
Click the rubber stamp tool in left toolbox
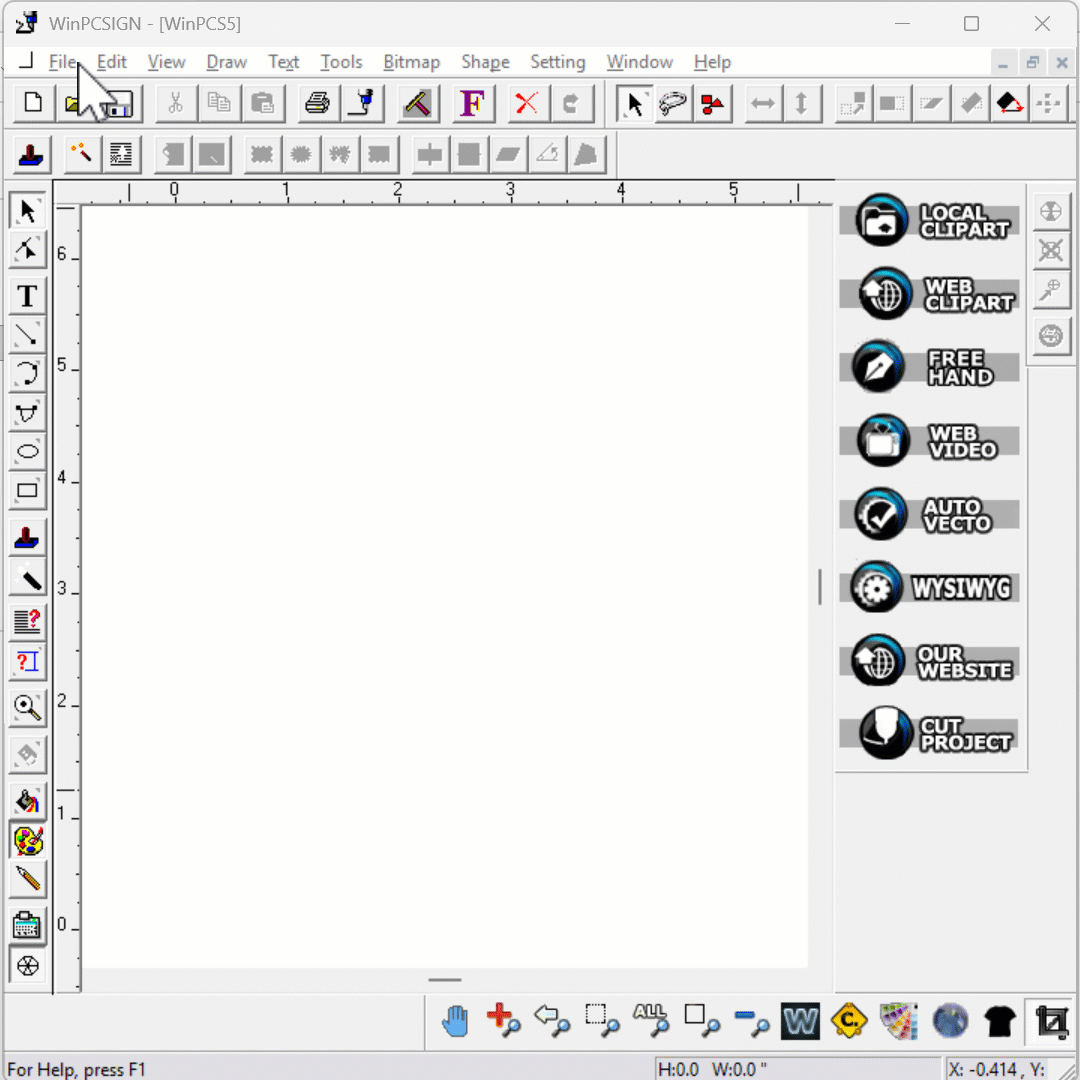pyautogui.click(x=28, y=537)
